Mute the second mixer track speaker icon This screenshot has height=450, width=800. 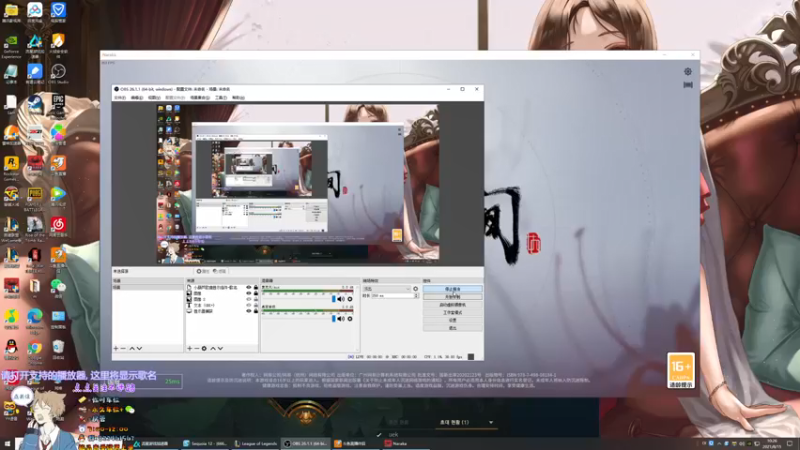pyautogui.click(x=341, y=319)
